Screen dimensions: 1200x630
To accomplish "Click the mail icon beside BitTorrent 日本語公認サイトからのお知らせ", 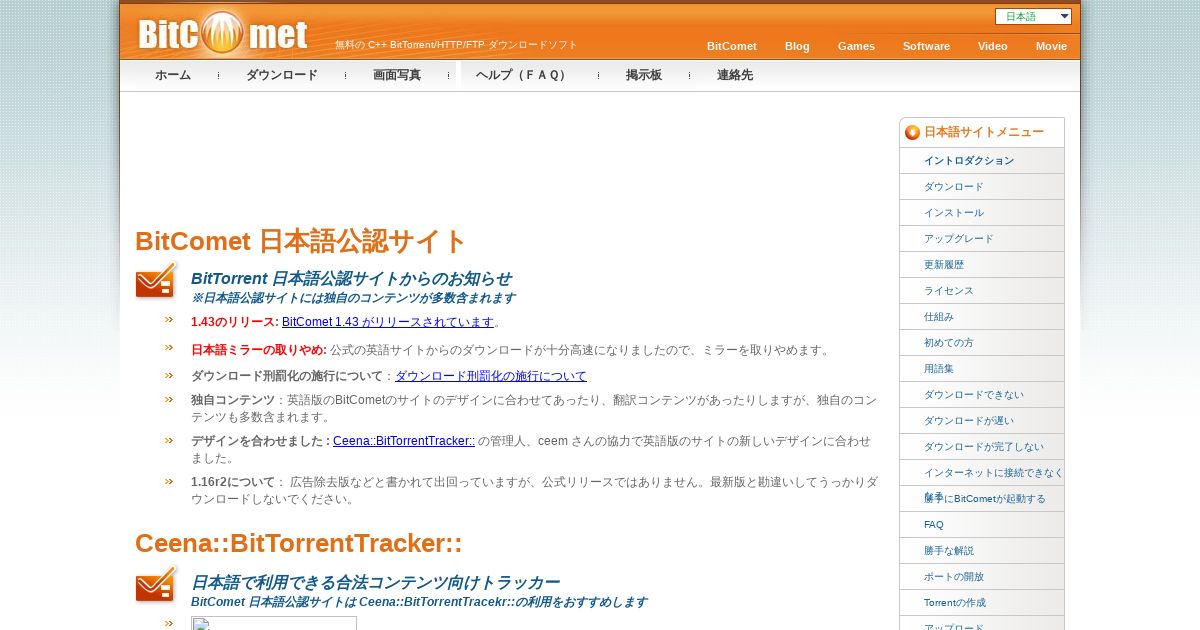I will click(x=156, y=280).
